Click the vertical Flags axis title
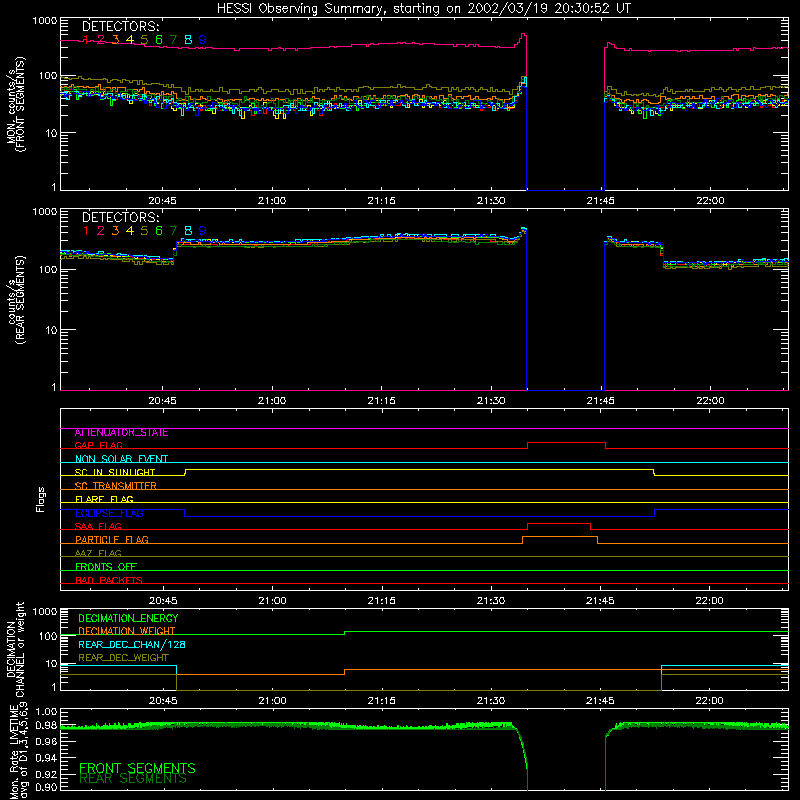 [x=41, y=499]
